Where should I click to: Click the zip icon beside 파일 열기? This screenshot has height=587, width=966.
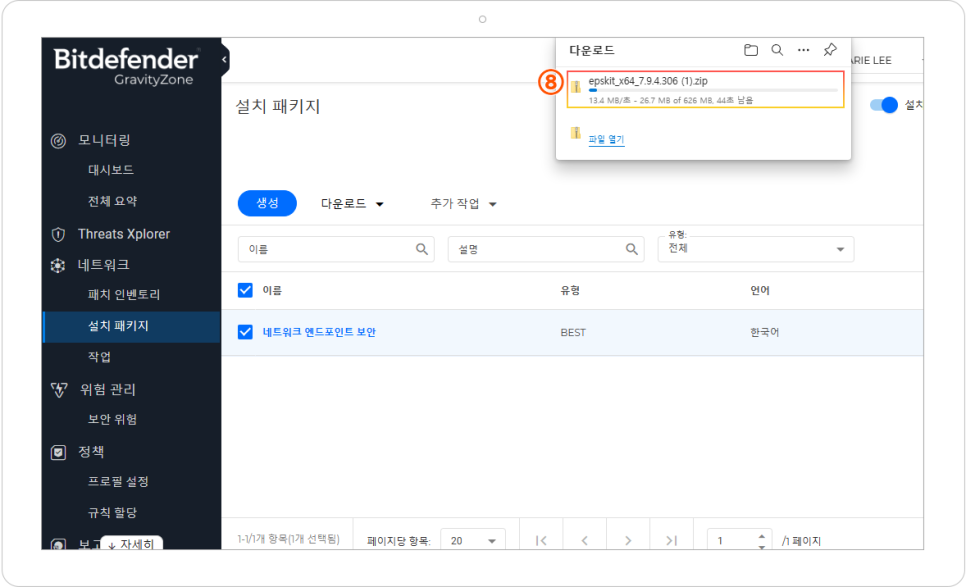(575, 133)
